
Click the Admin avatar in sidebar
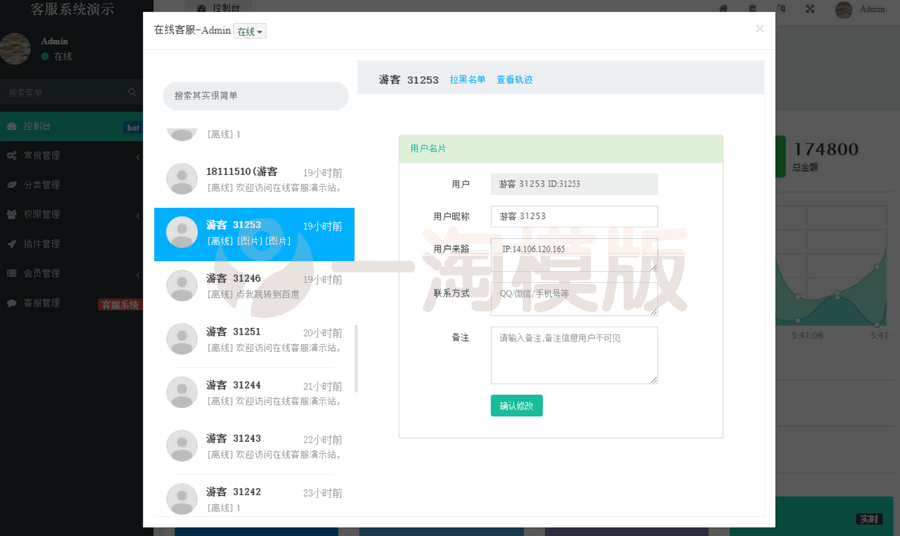point(15,48)
